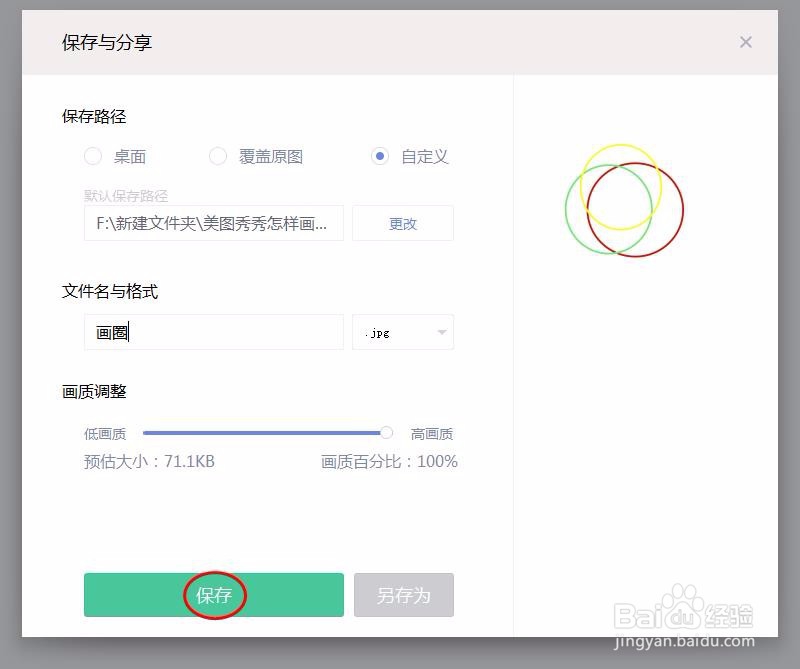The width and height of the screenshot is (800, 669).
Task: Click the green 保存 button
Action: click(214, 595)
